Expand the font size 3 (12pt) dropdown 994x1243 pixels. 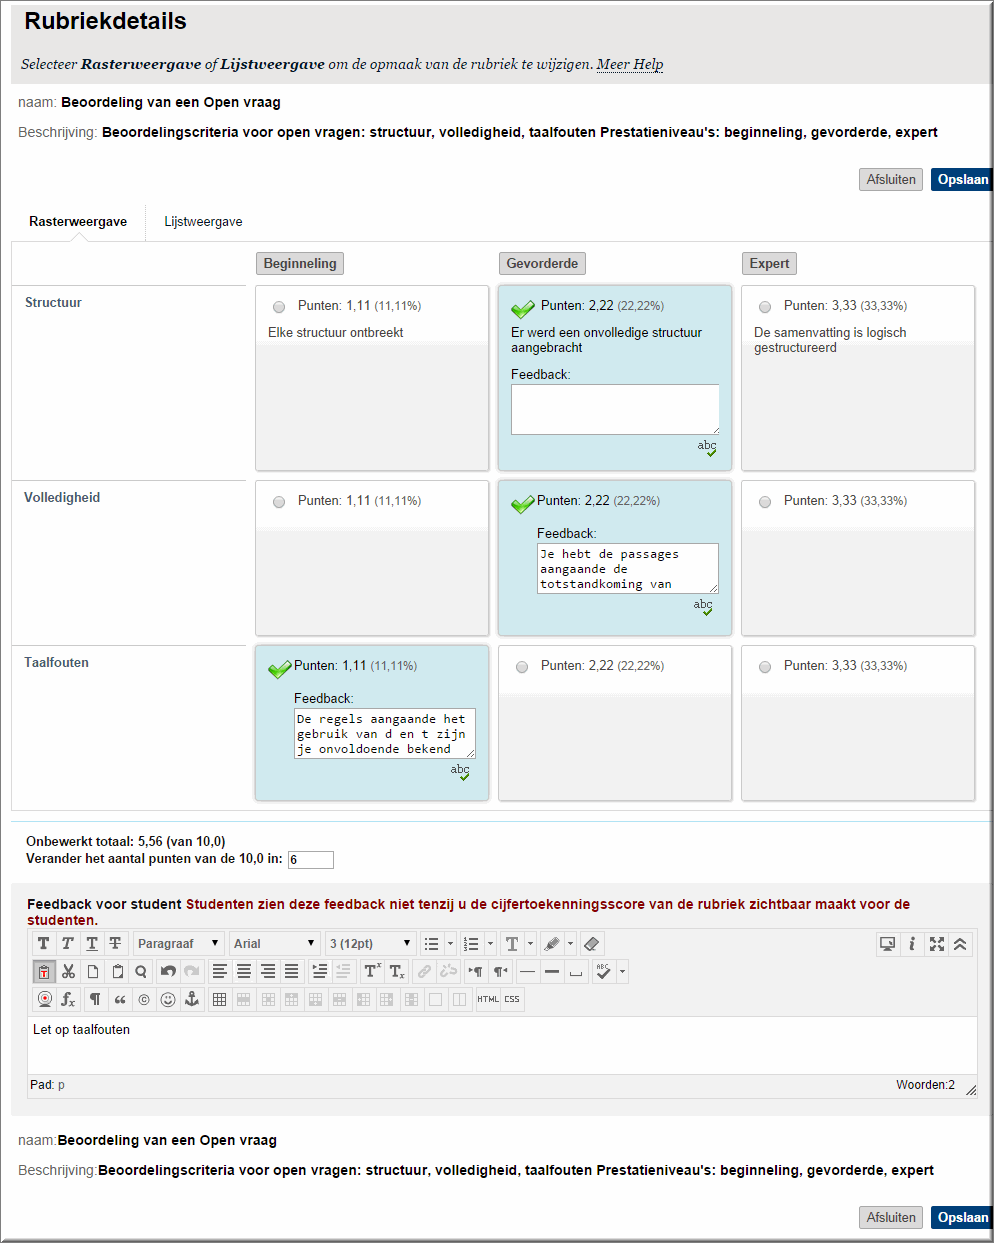click(371, 943)
